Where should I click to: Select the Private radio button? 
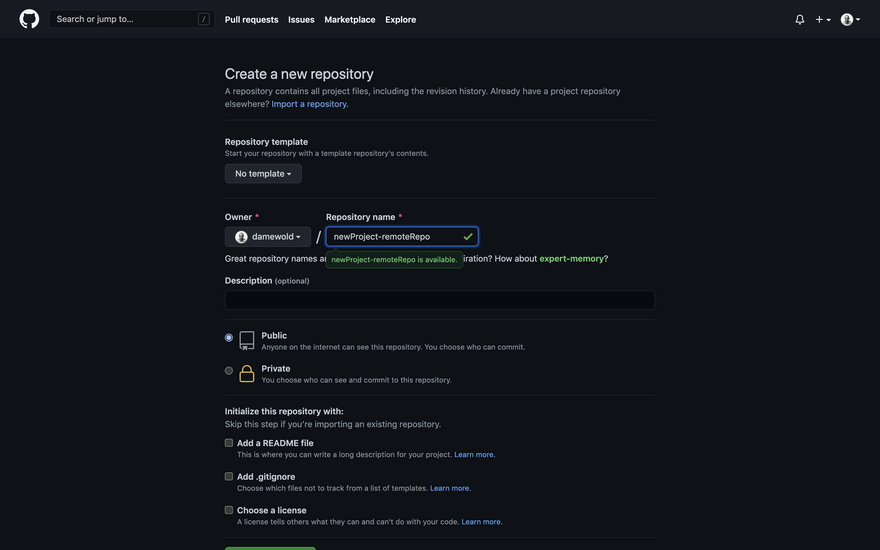(x=229, y=371)
